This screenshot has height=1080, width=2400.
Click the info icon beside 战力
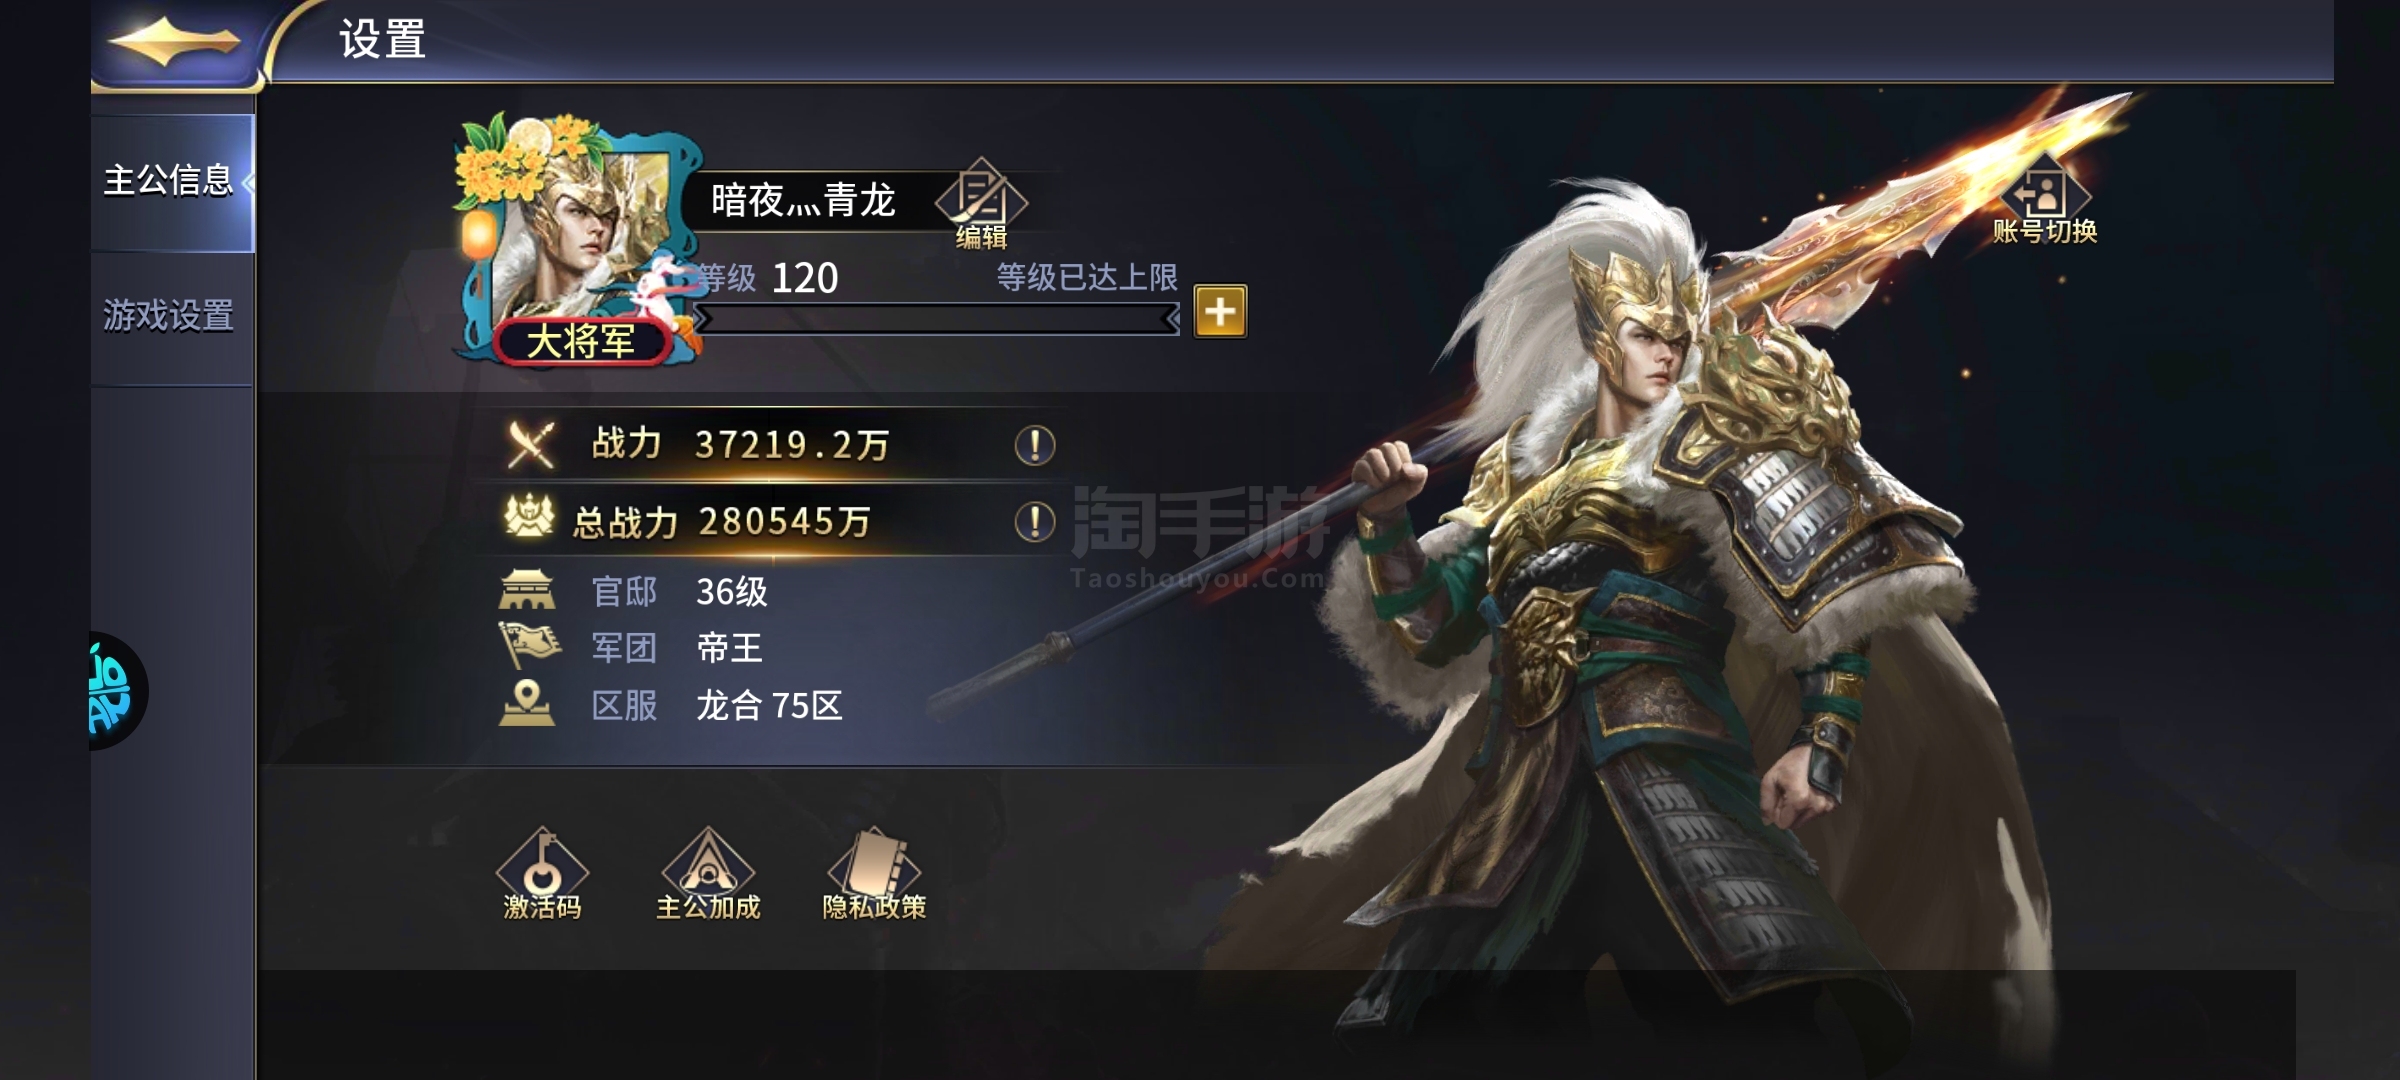[1035, 445]
